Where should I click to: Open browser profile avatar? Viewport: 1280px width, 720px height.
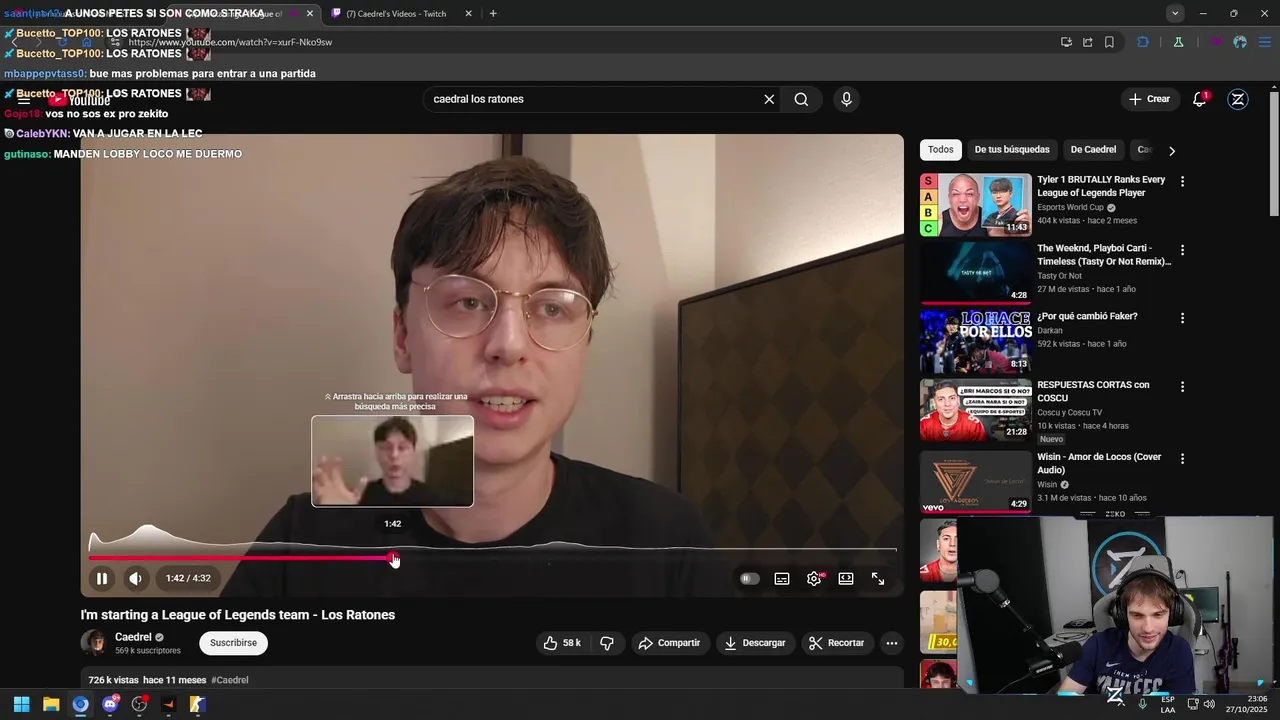coord(1240,42)
